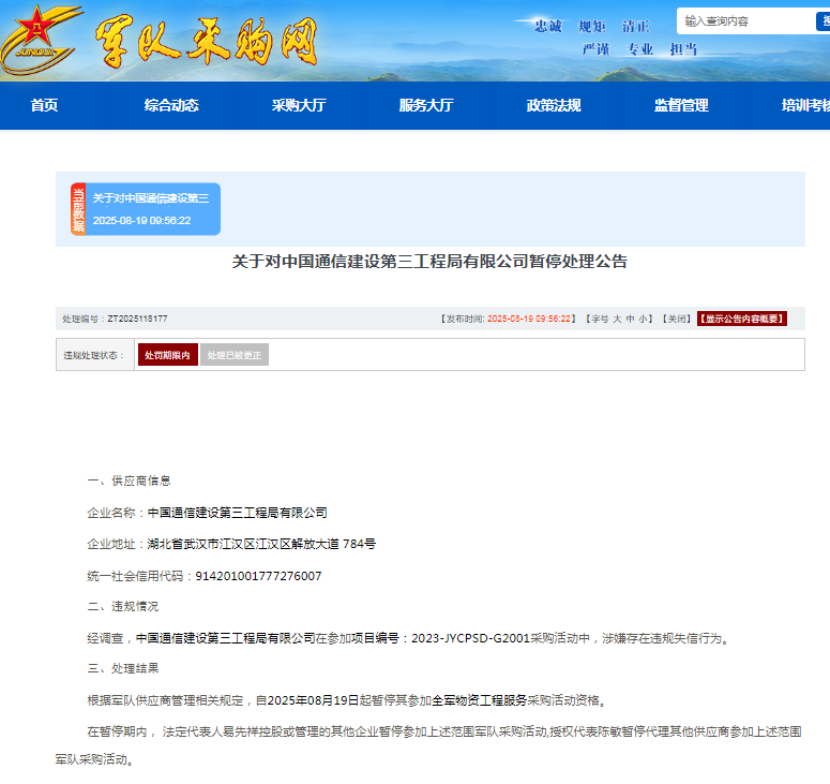Click the 清正 motto text in header
830x784 pixels.
635,26
